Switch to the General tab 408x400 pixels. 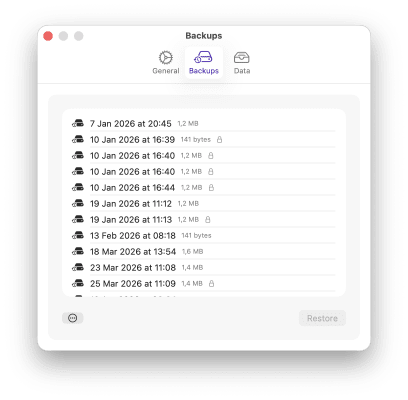(166, 62)
